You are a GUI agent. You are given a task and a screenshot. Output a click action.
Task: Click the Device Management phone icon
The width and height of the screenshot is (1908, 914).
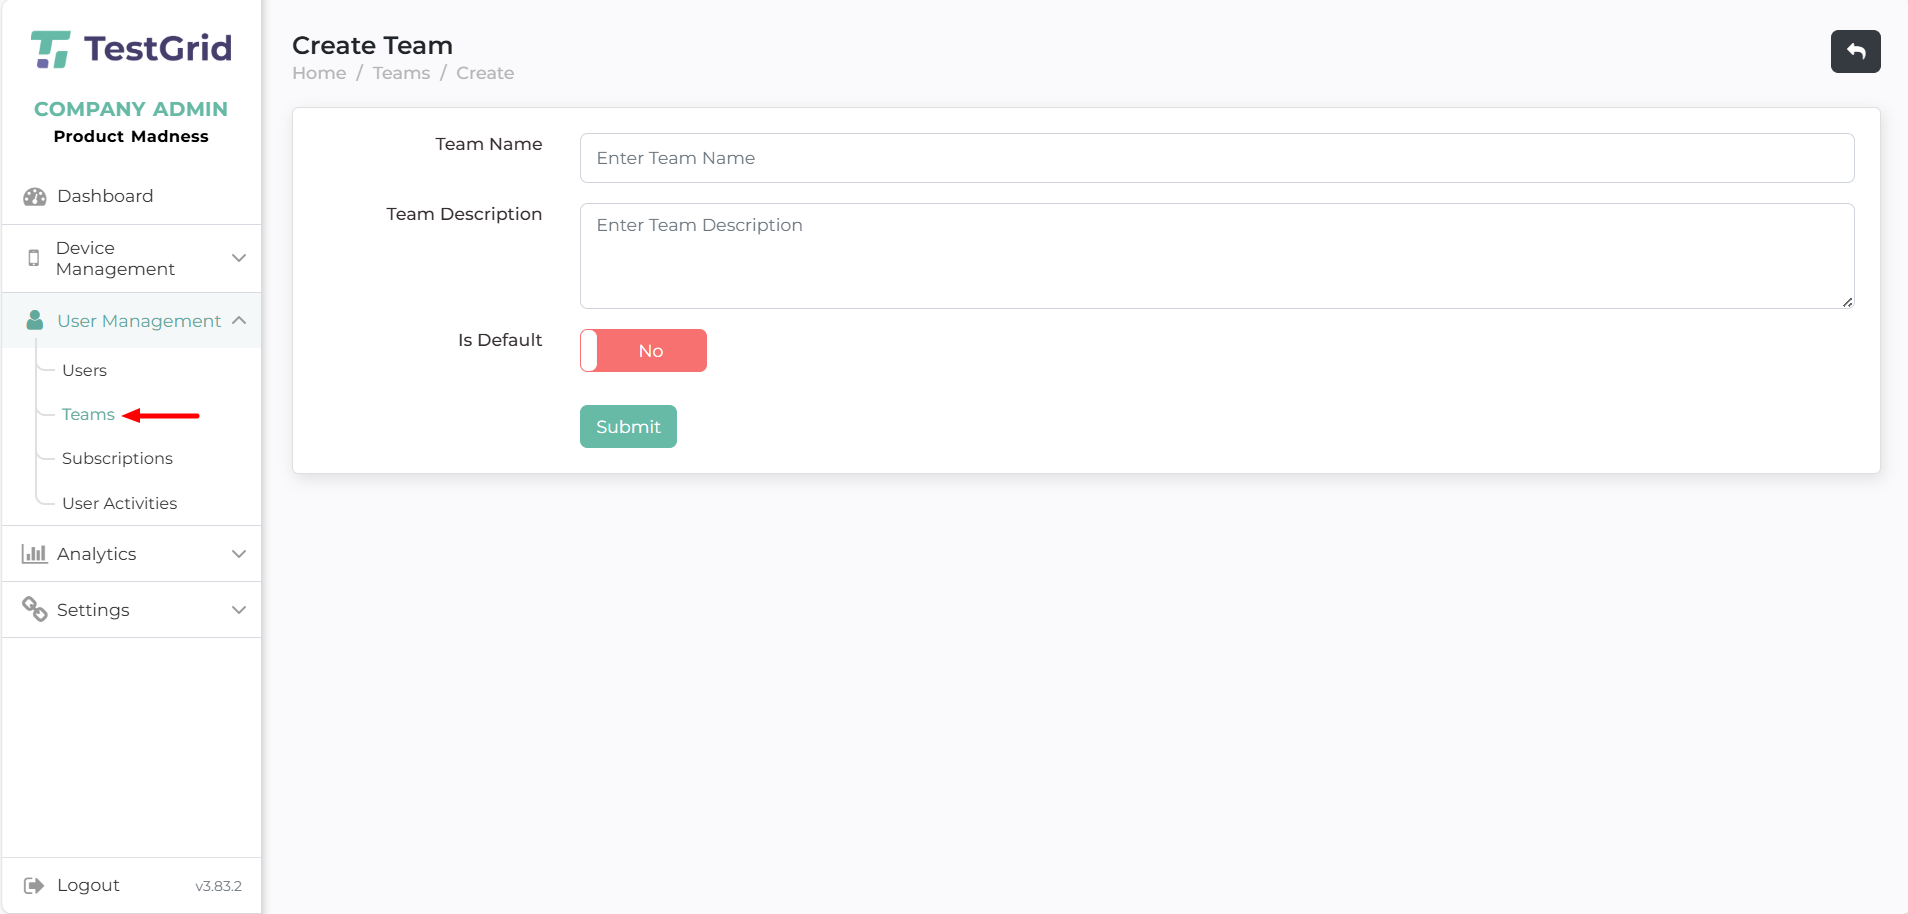(x=34, y=258)
